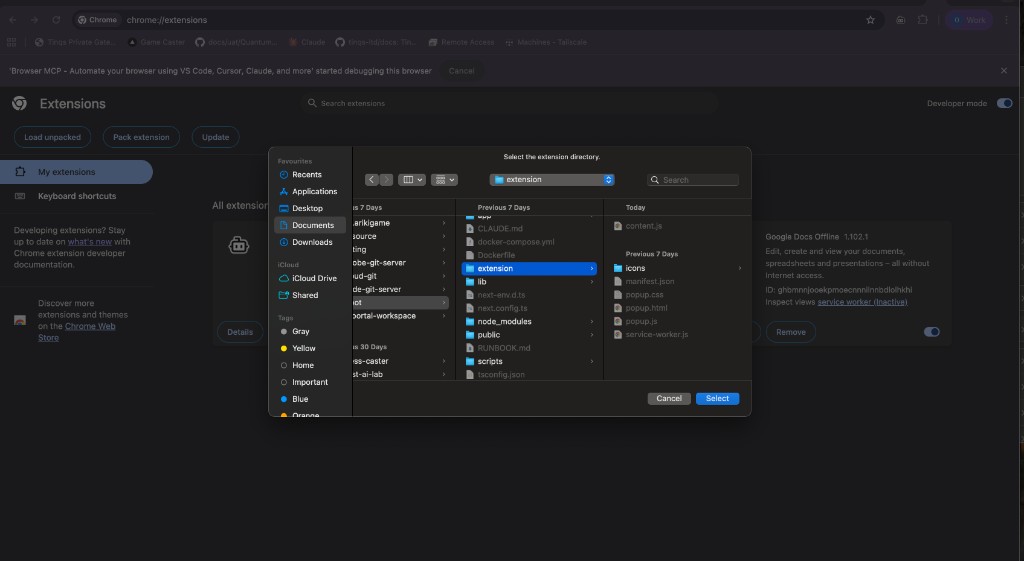Disable the Google Docs Offline extension toggle
The height and width of the screenshot is (561, 1024).
click(x=932, y=332)
